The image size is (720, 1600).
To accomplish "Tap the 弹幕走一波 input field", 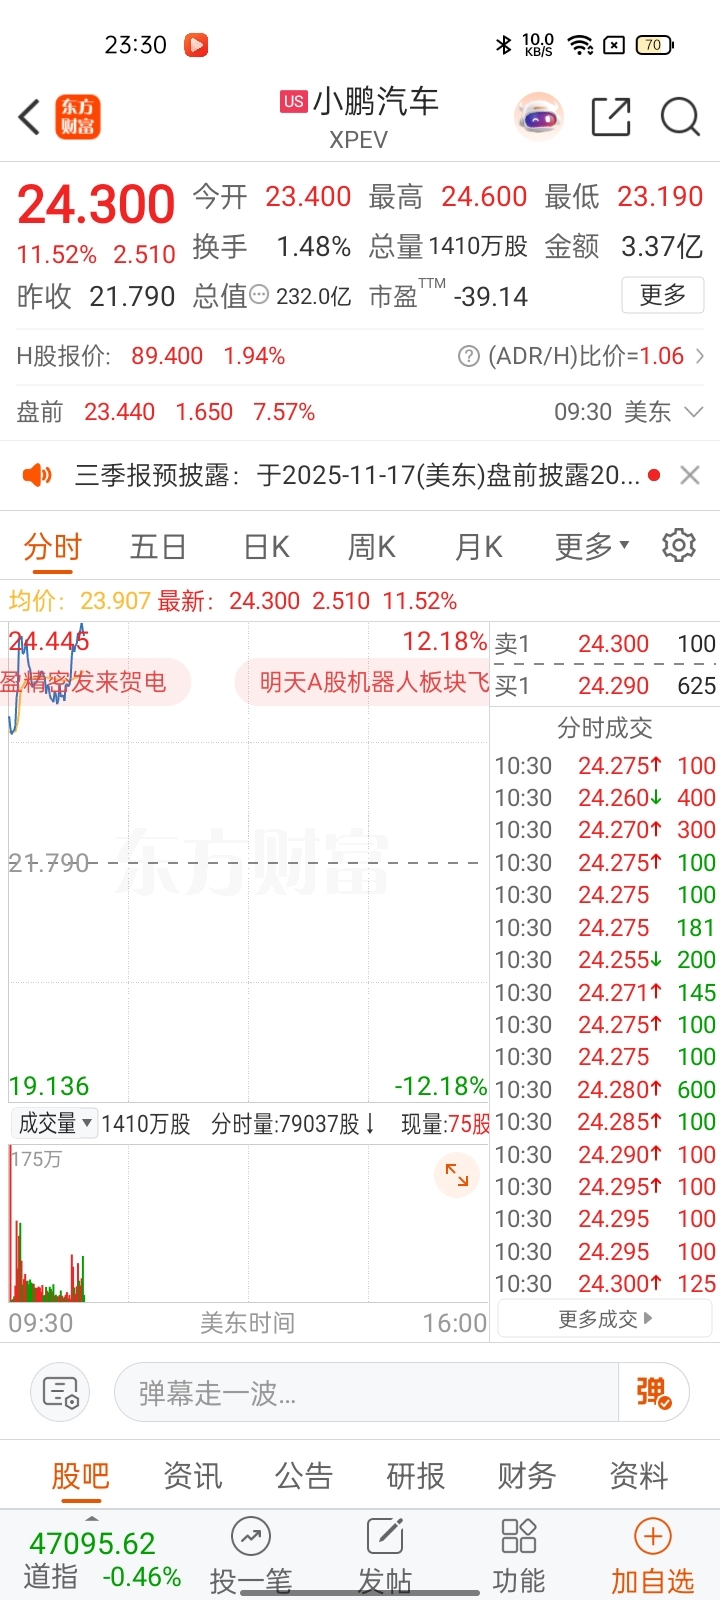I will tap(366, 1392).
